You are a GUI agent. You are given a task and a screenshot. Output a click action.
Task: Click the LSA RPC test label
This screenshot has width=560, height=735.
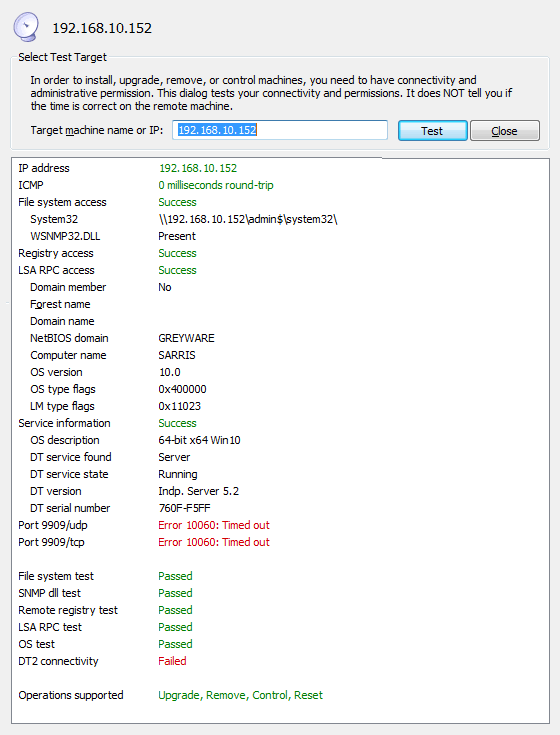click(x=50, y=627)
